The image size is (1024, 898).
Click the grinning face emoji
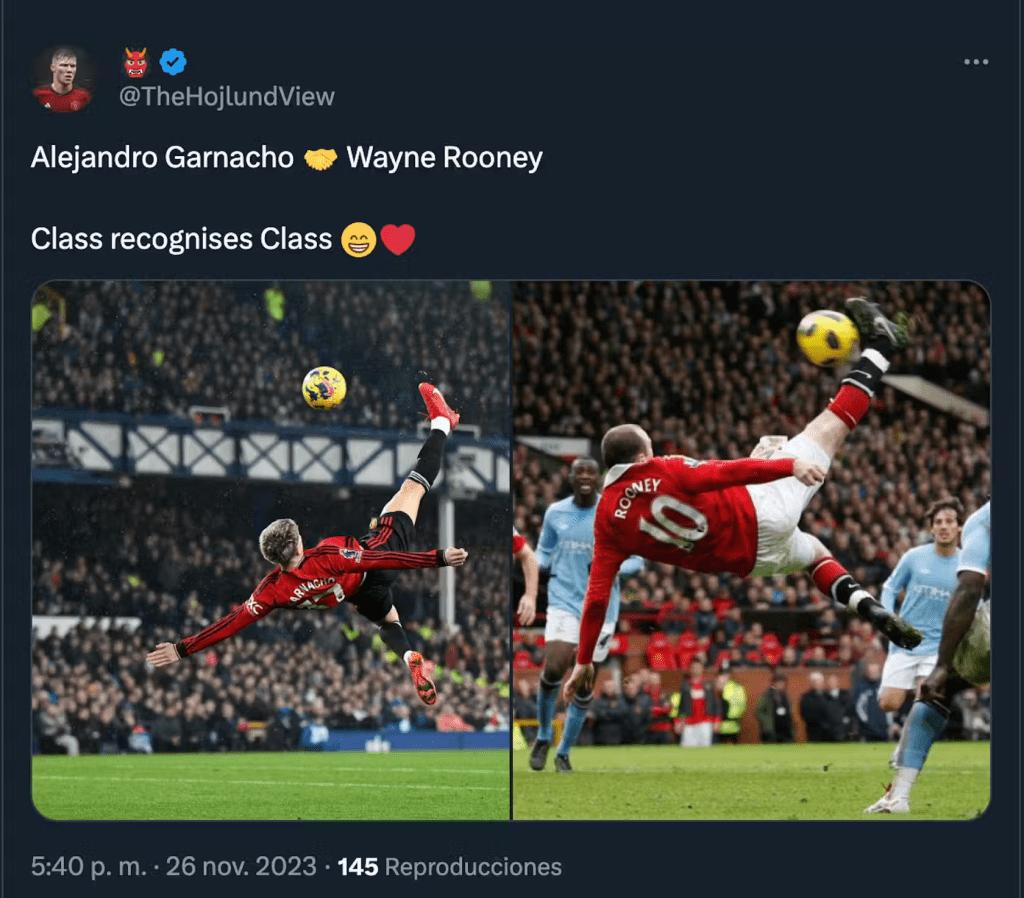[359, 240]
